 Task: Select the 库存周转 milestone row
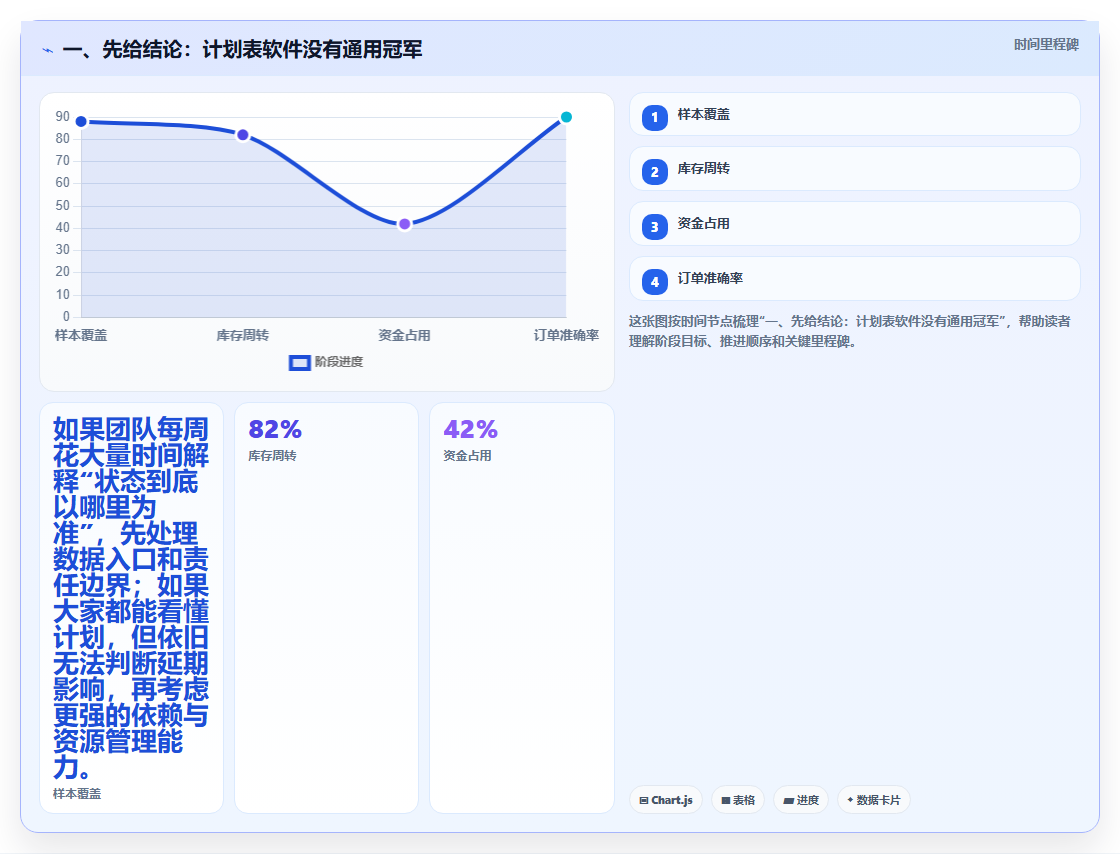(x=854, y=169)
